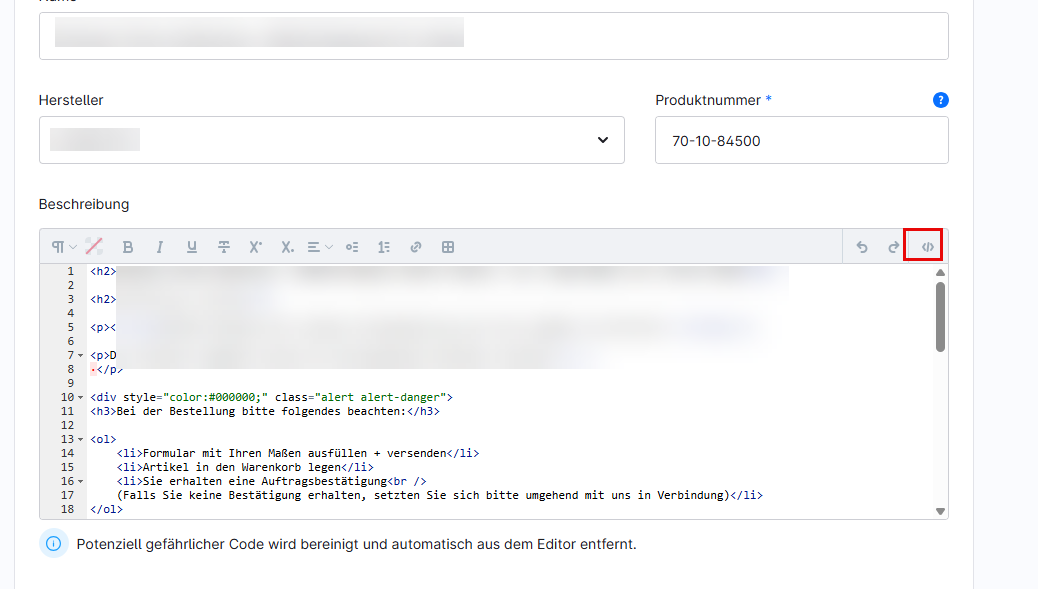Collapse the code fold at line 10
The height and width of the screenshot is (589, 1038).
click(81, 397)
